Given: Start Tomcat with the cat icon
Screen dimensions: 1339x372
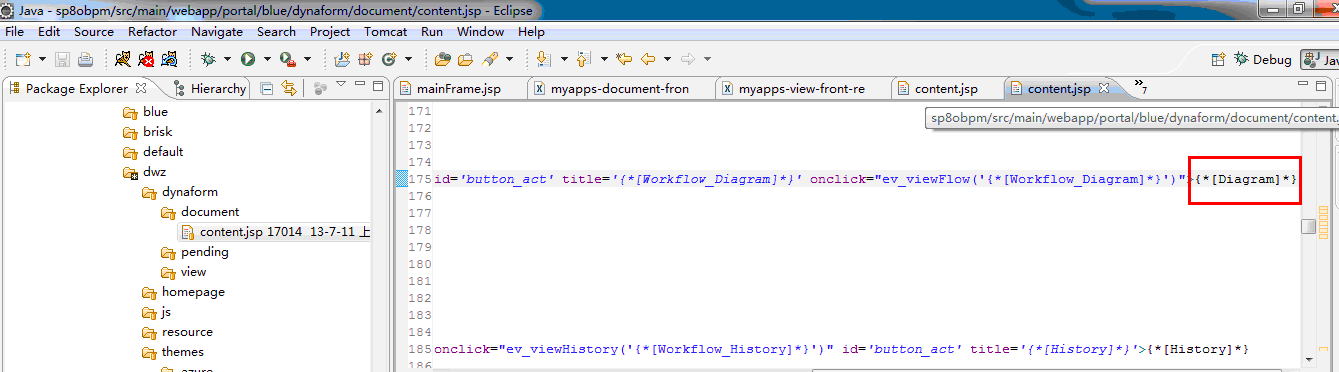Looking at the screenshot, I should [122, 59].
